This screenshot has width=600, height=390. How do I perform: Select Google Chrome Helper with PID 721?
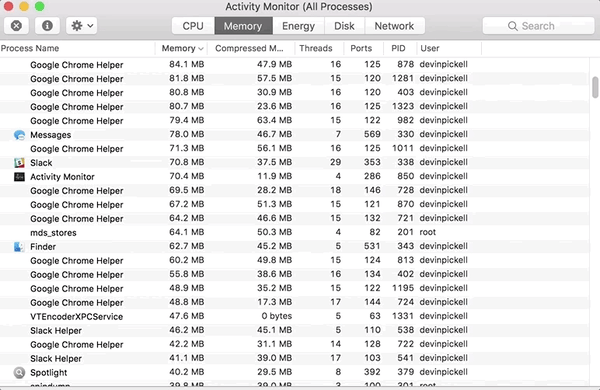(294, 218)
